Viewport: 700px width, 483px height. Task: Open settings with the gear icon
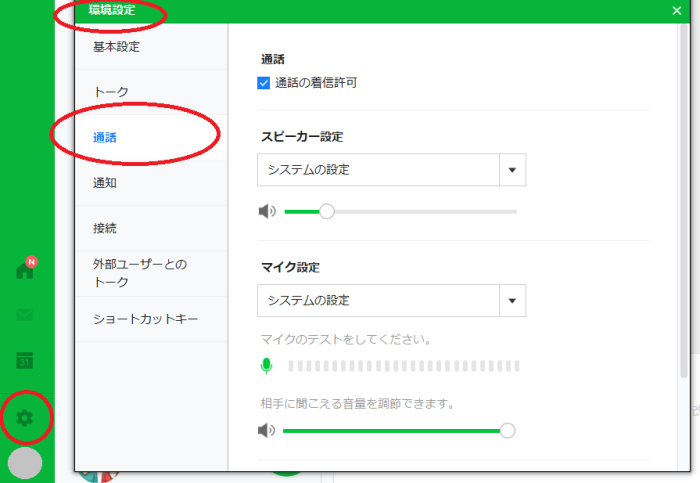coord(25,418)
